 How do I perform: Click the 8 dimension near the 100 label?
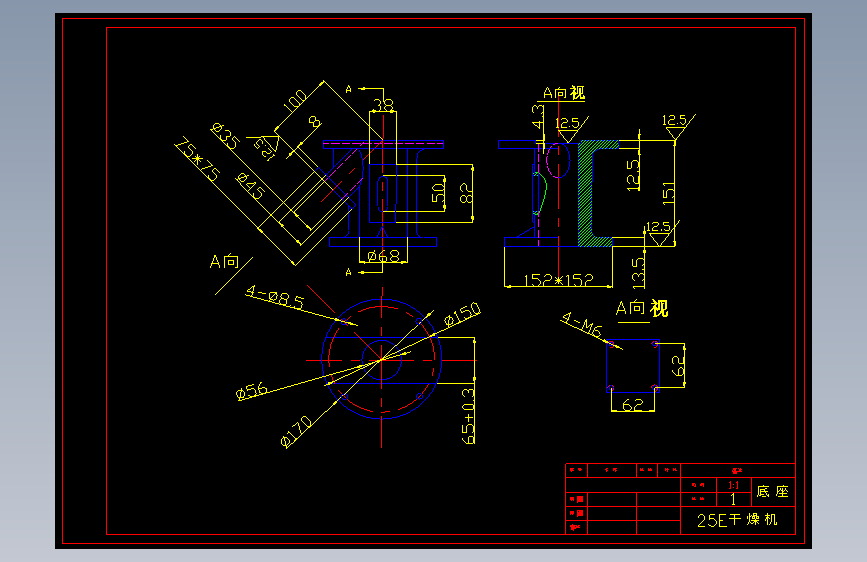(x=314, y=122)
